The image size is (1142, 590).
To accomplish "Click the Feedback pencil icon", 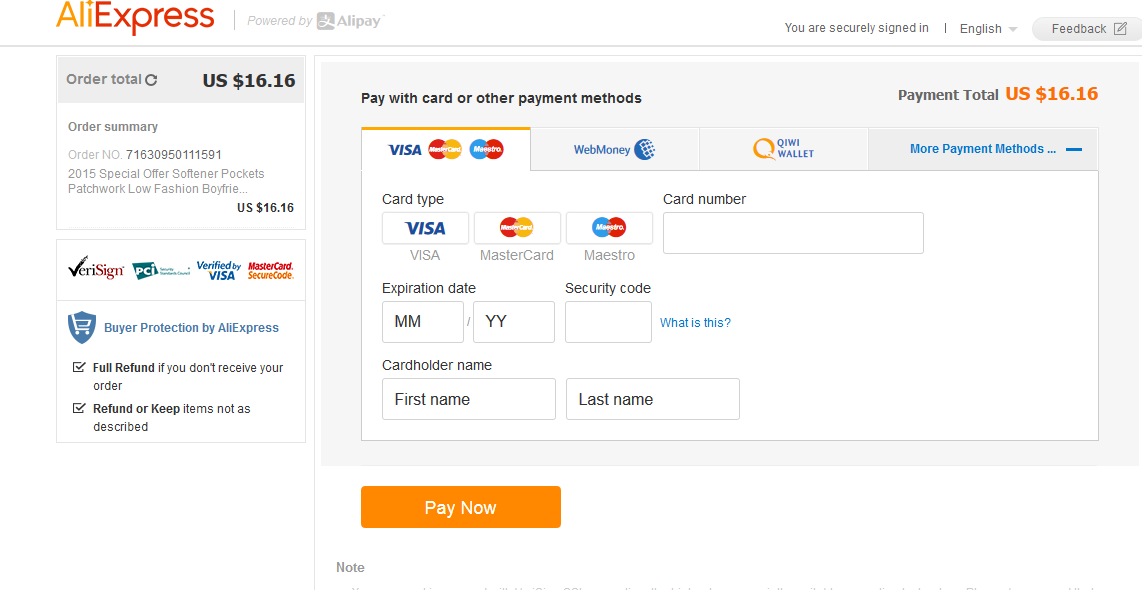I will point(1120,28).
